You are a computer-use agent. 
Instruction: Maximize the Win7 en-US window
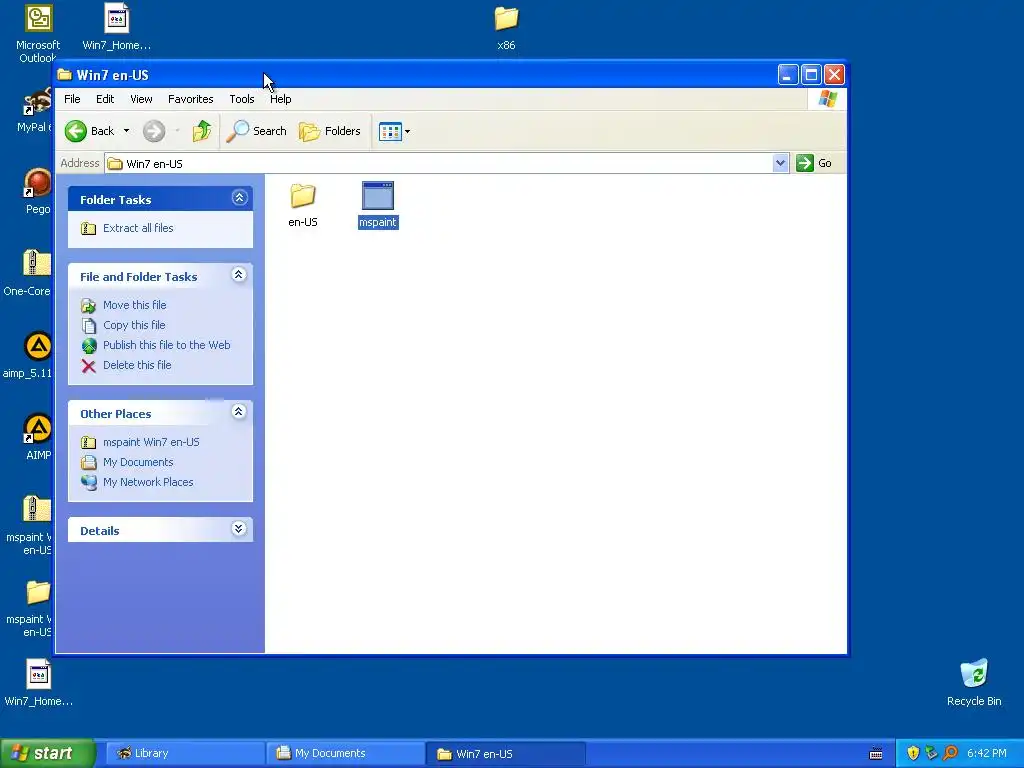point(811,75)
